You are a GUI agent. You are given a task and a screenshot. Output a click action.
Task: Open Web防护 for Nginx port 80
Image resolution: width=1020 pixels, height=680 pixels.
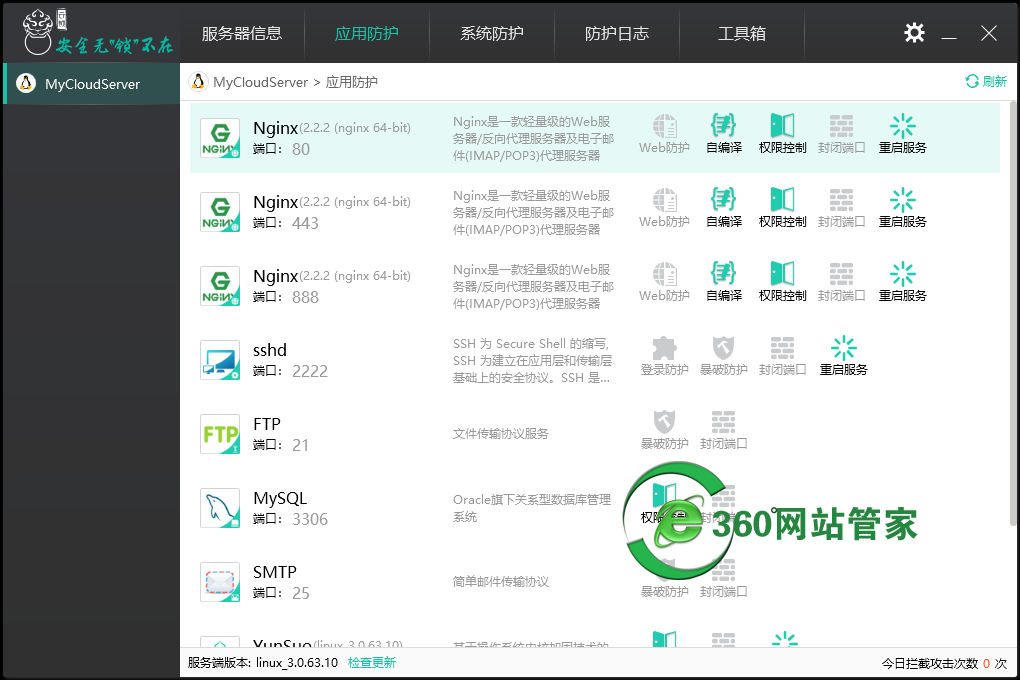pos(664,134)
